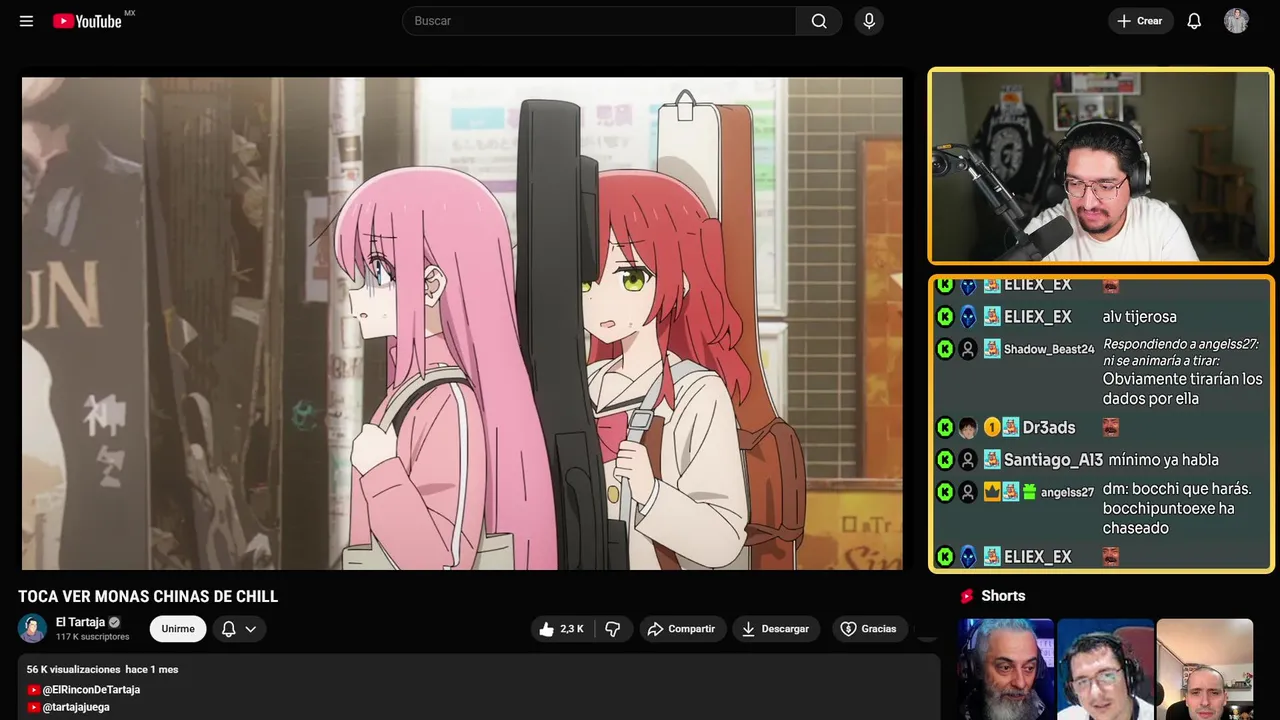Image resolution: width=1280 pixels, height=720 pixels.
Task: Click the 117 K suscriptores text
Action: pyautogui.click(x=93, y=637)
